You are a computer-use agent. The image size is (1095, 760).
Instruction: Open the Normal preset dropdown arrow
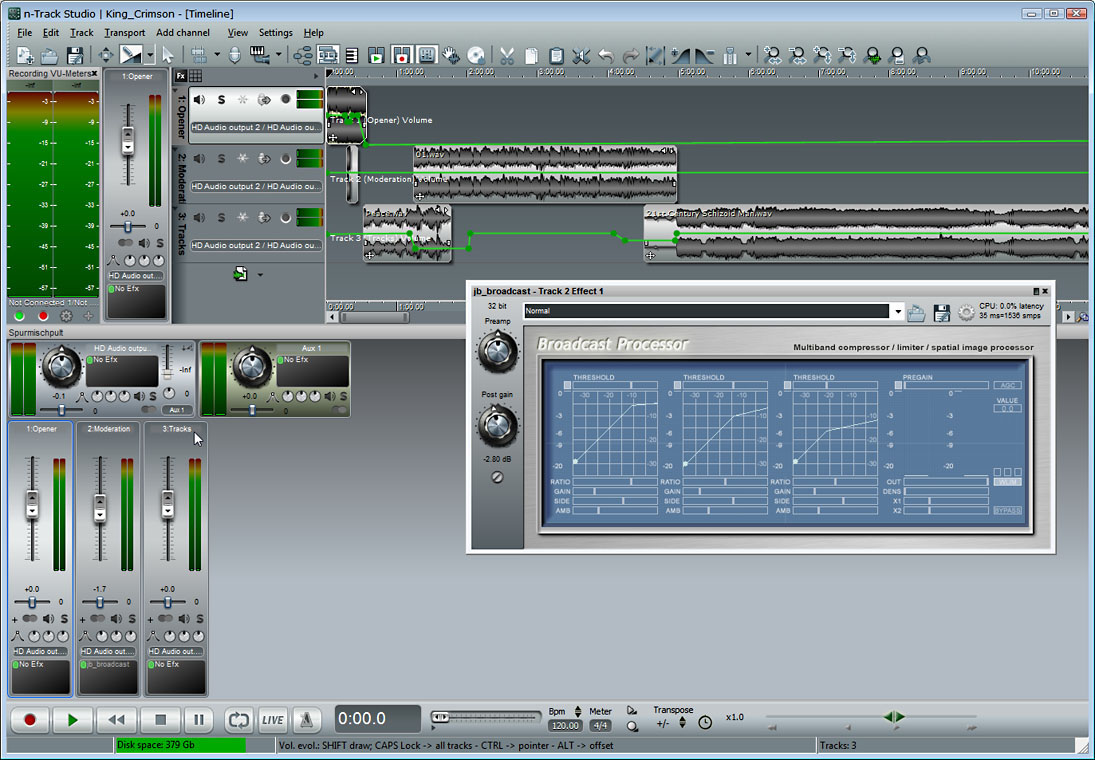click(x=897, y=312)
